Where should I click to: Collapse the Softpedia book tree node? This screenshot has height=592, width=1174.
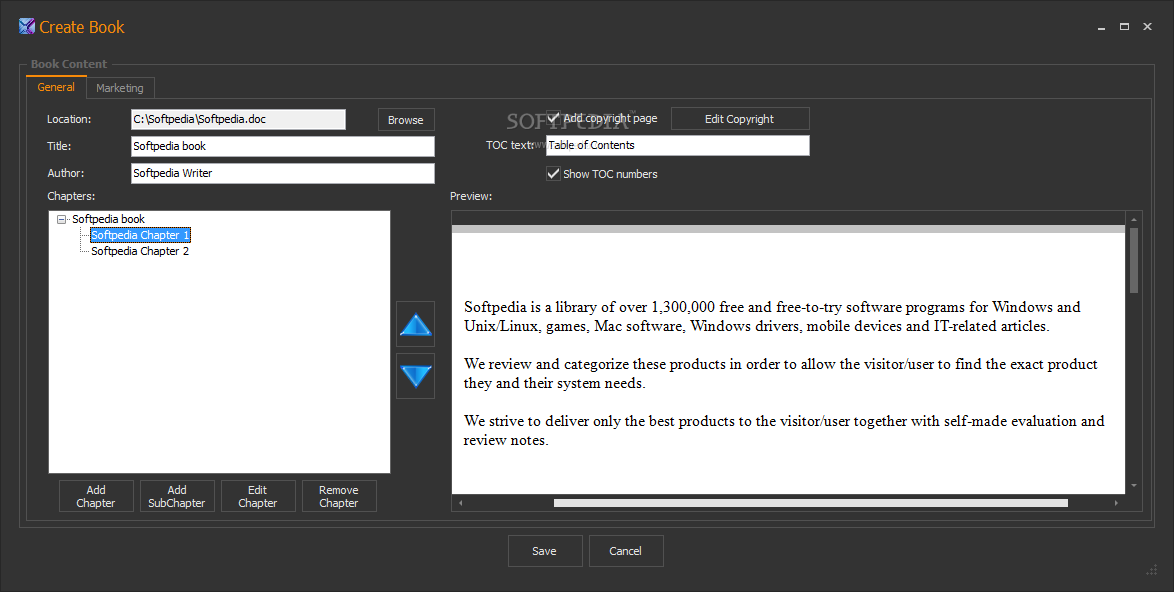tap(61, 219)
